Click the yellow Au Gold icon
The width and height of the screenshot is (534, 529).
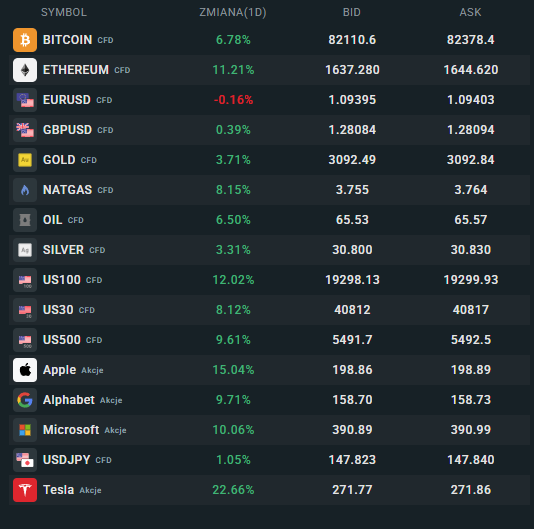tap(25, 160)
